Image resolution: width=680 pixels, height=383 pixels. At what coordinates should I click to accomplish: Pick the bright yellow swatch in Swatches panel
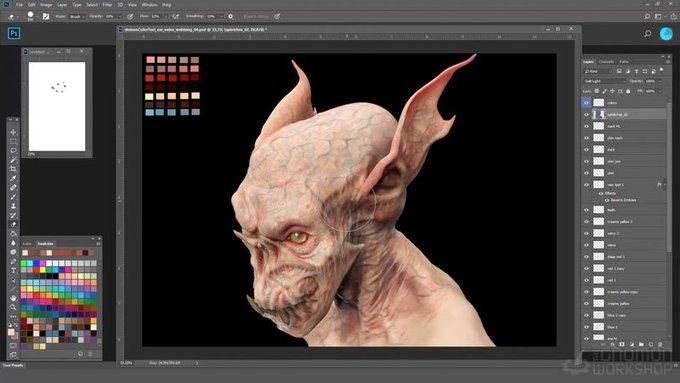42,270
